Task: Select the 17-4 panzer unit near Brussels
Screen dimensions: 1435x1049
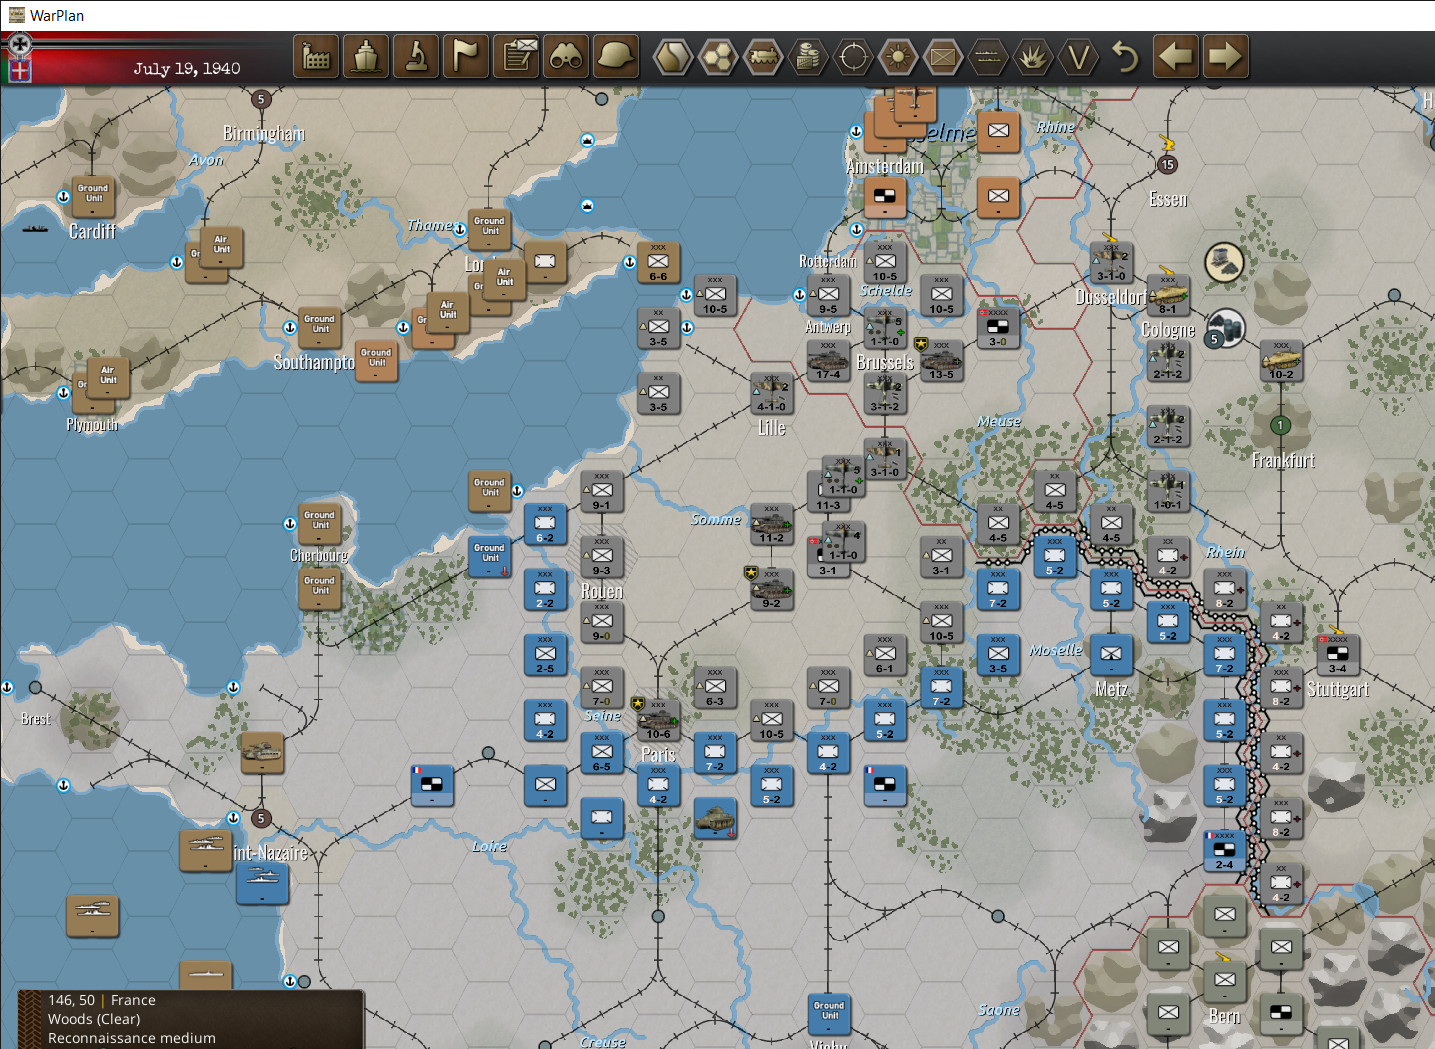Action: (828, 360)
